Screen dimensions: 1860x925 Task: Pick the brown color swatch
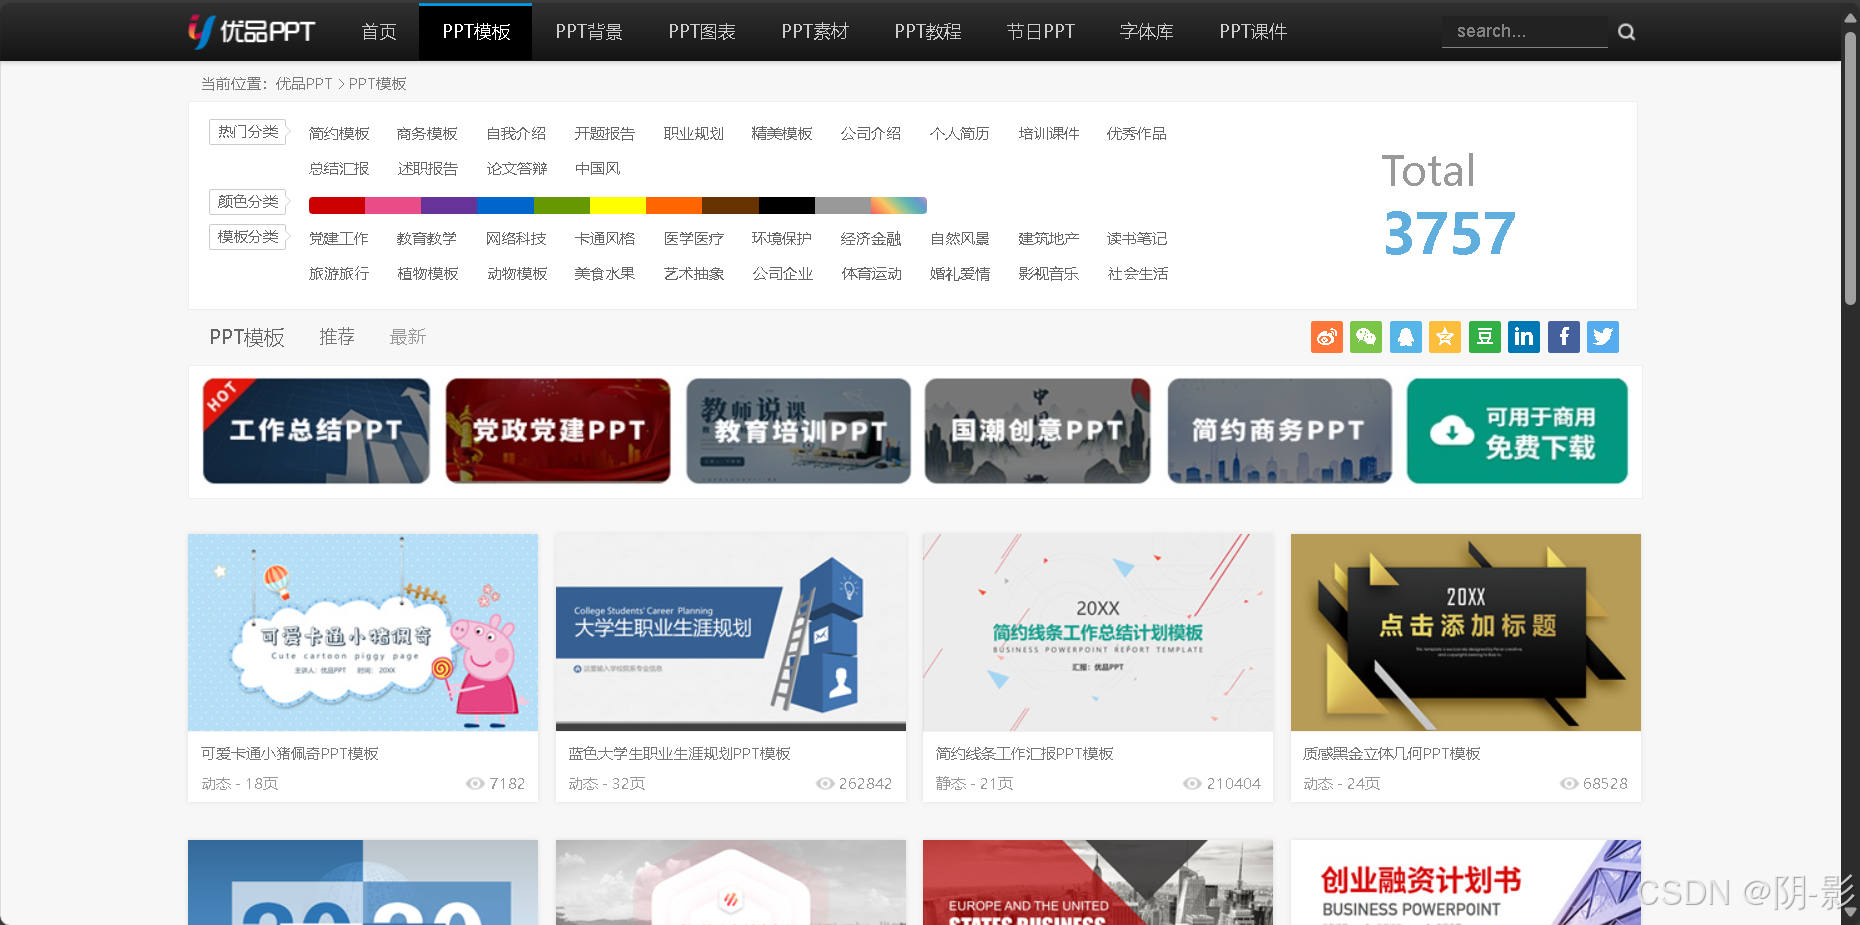730,206
